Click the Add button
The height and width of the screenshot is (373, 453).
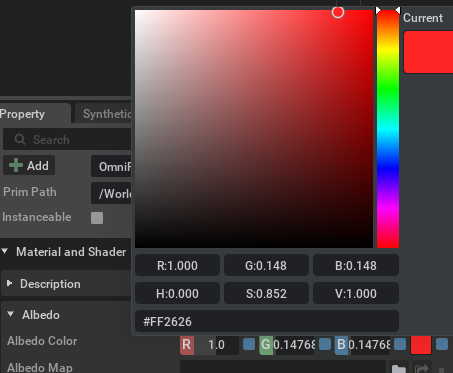coord(29,165)
